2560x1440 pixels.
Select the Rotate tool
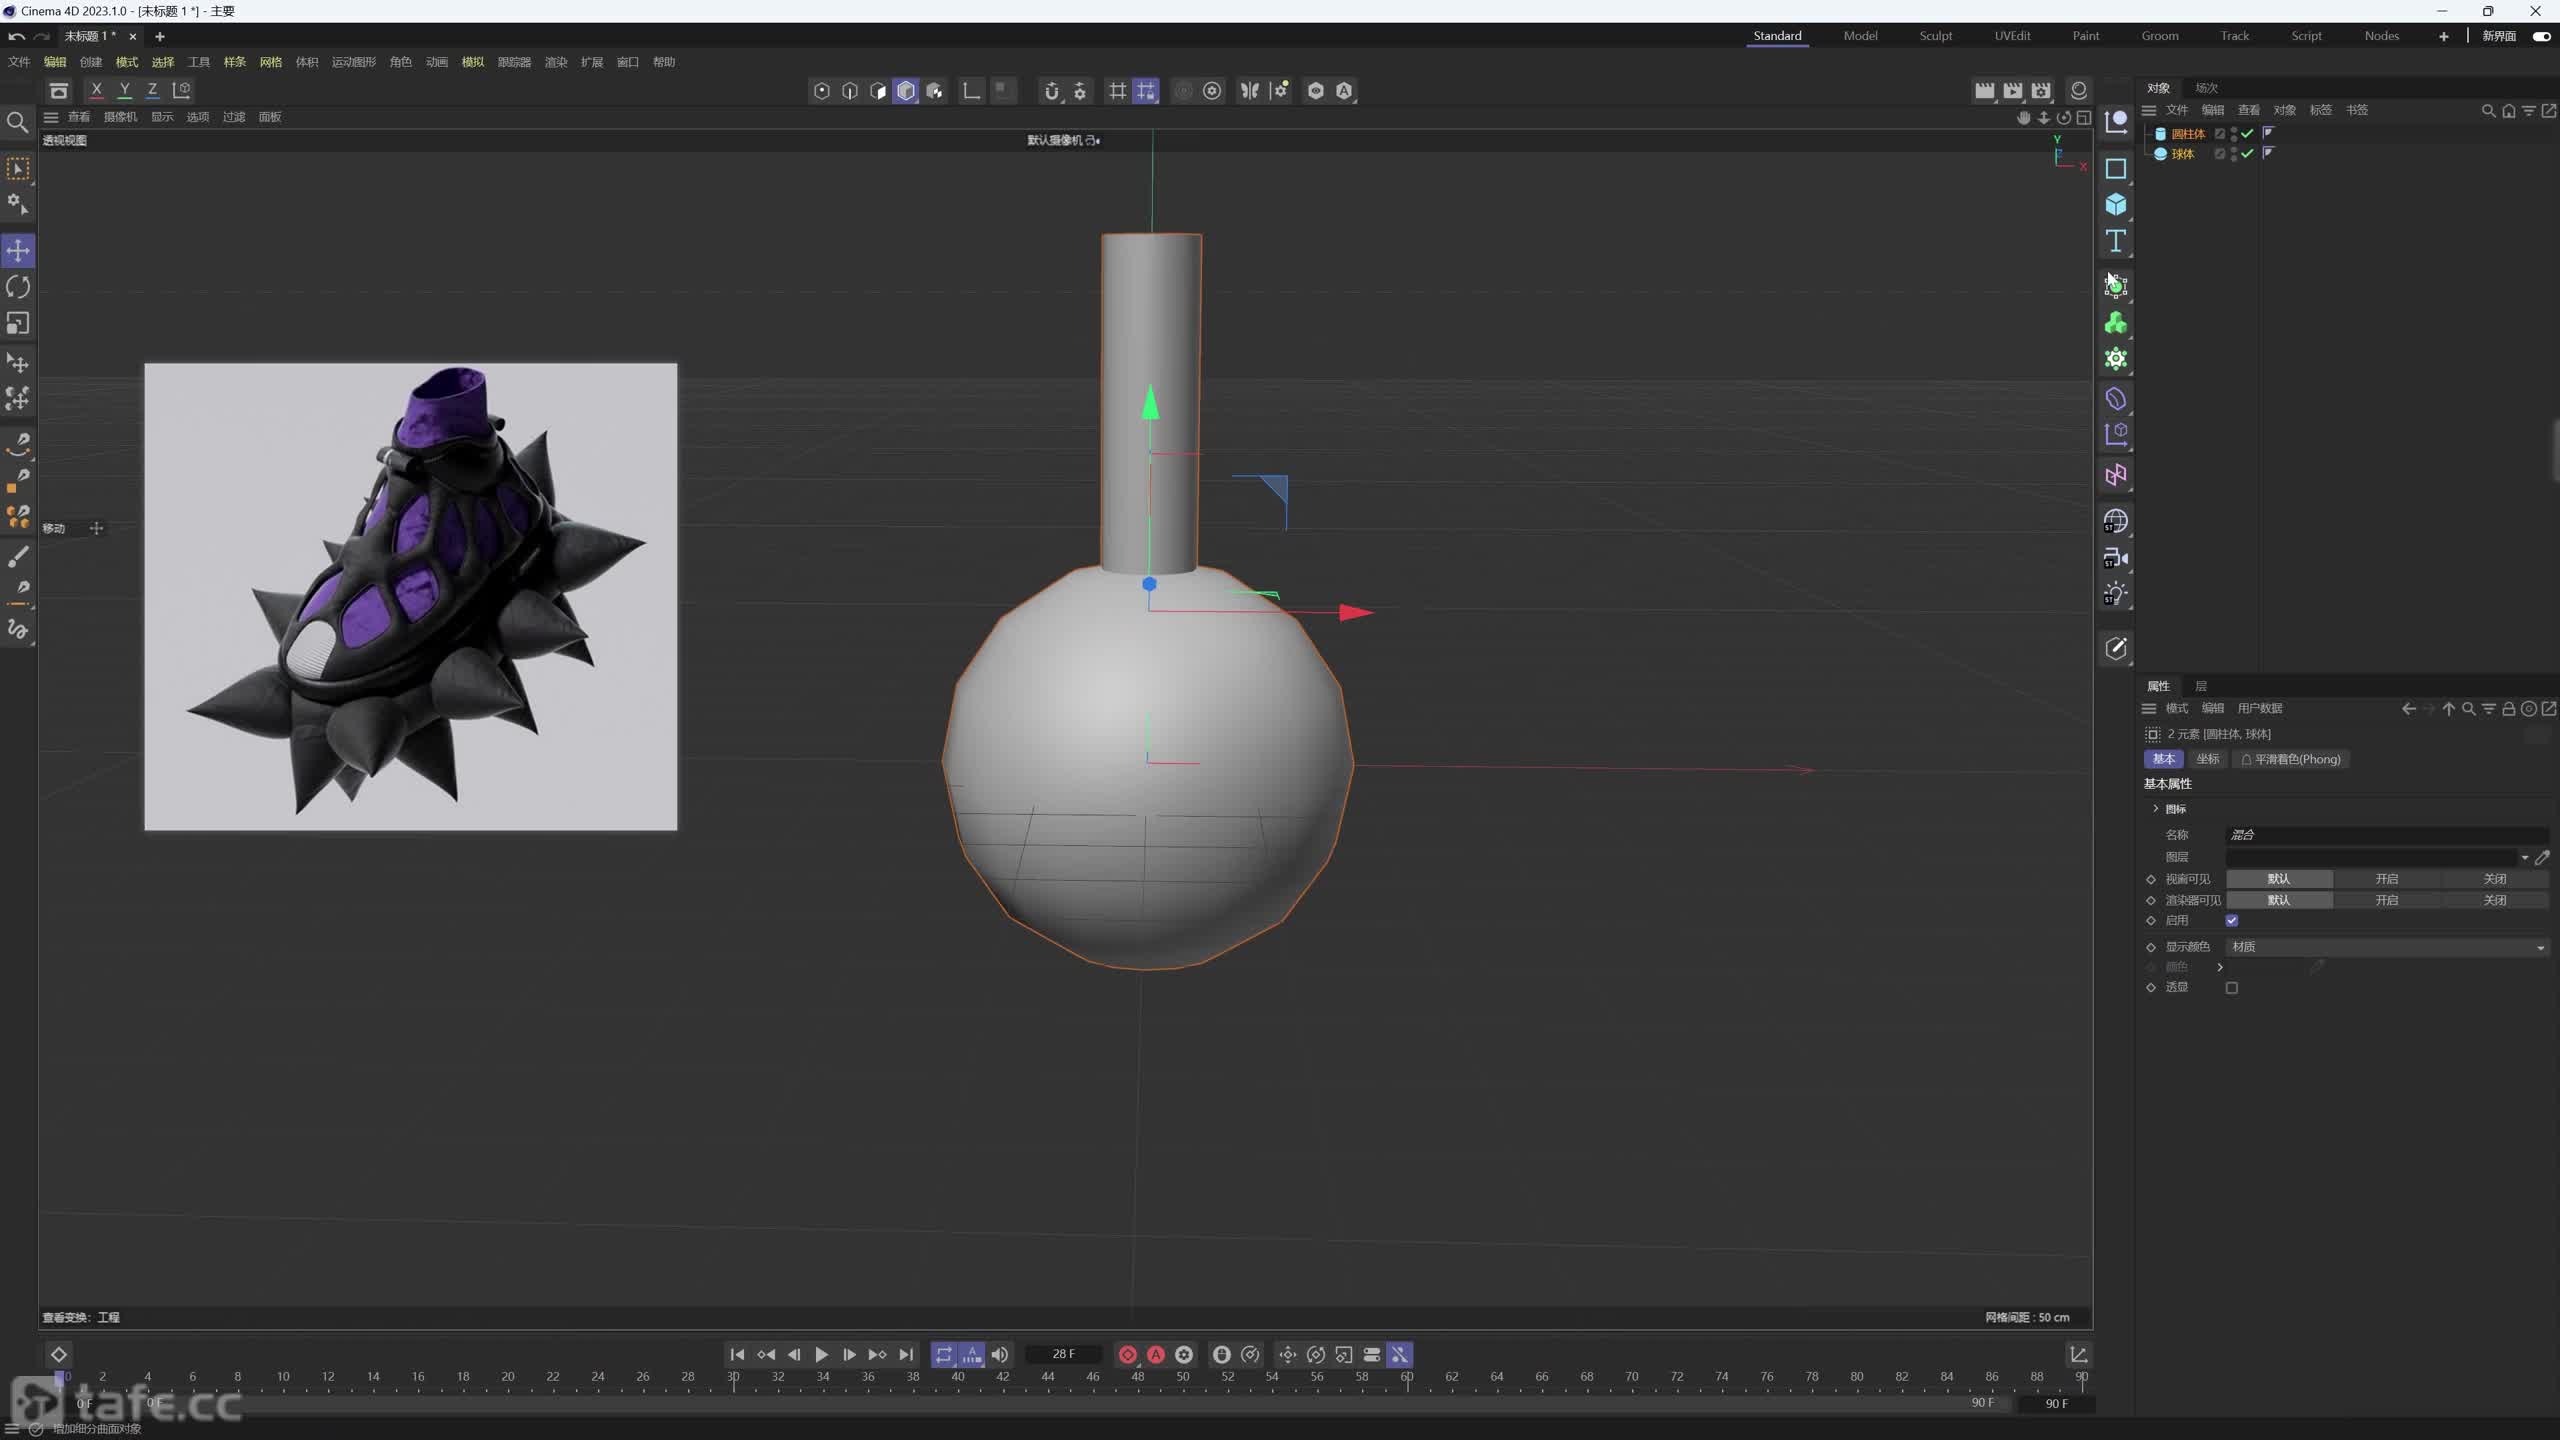18,288
